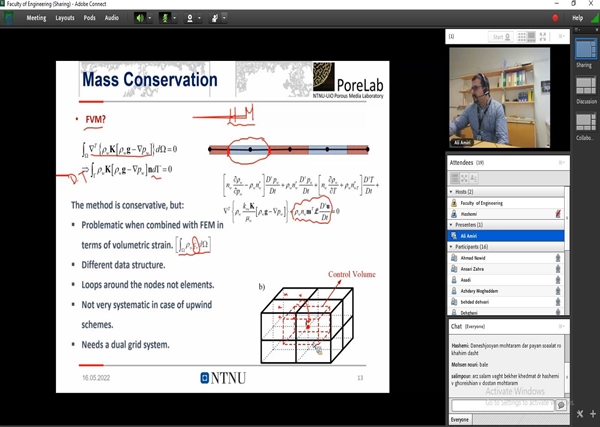Open the Pods menu
600x427 pixels.
click(90, 18)
